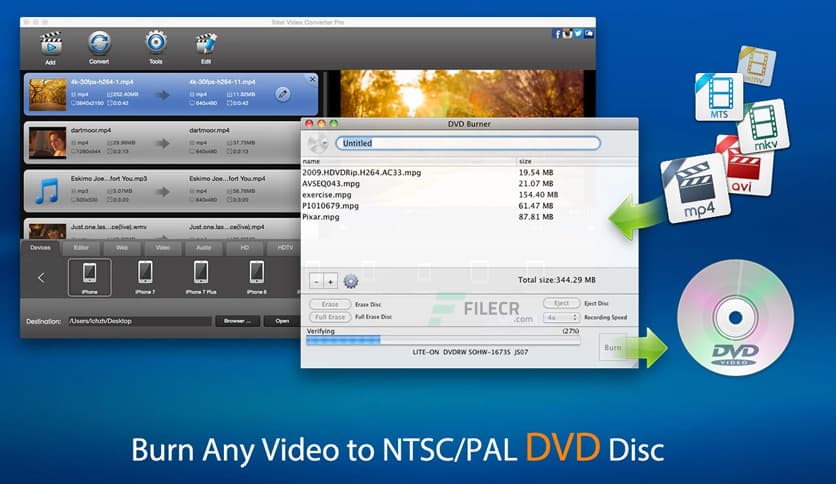Screen dimensions: 836x484
Task: Switch to the Devices tab
Action: click(x=41, y=247)
